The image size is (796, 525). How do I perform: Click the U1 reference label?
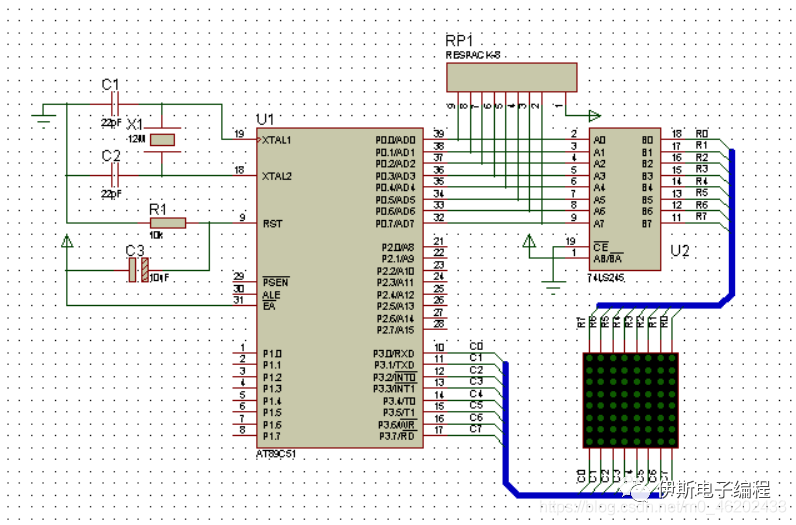[x=264, y=120]
